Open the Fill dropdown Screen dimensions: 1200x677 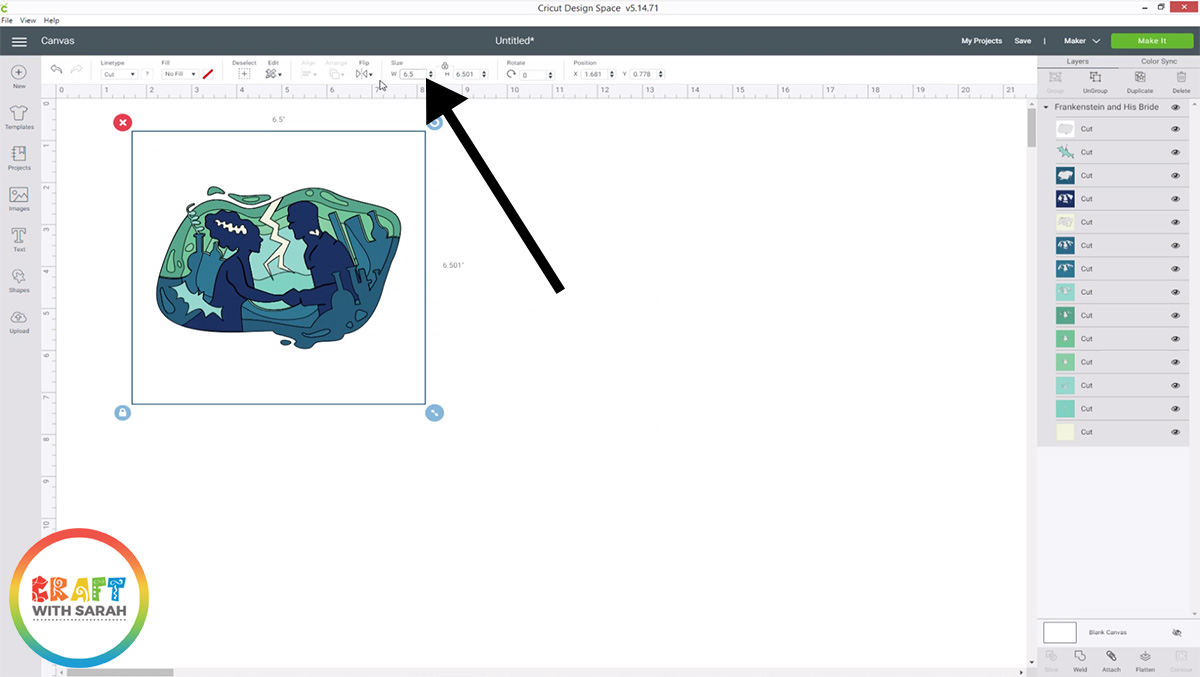(x=180, y=73)
